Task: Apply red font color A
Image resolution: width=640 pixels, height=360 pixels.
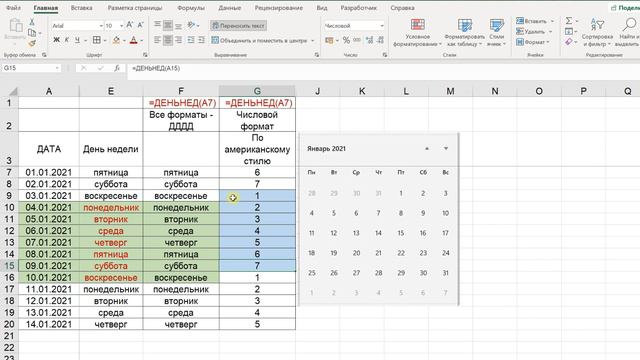Action: coord(133,40)
